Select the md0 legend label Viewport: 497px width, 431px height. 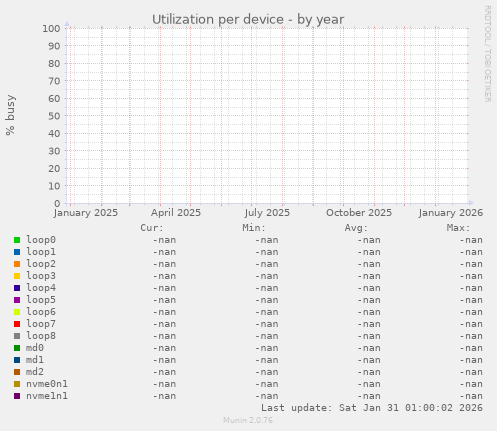coord(35,348)
